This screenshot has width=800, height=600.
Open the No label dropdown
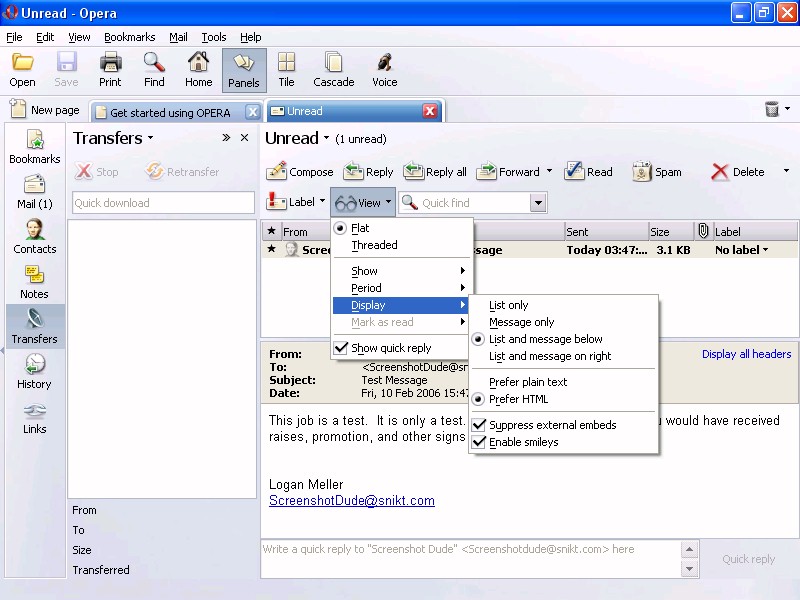742,250
